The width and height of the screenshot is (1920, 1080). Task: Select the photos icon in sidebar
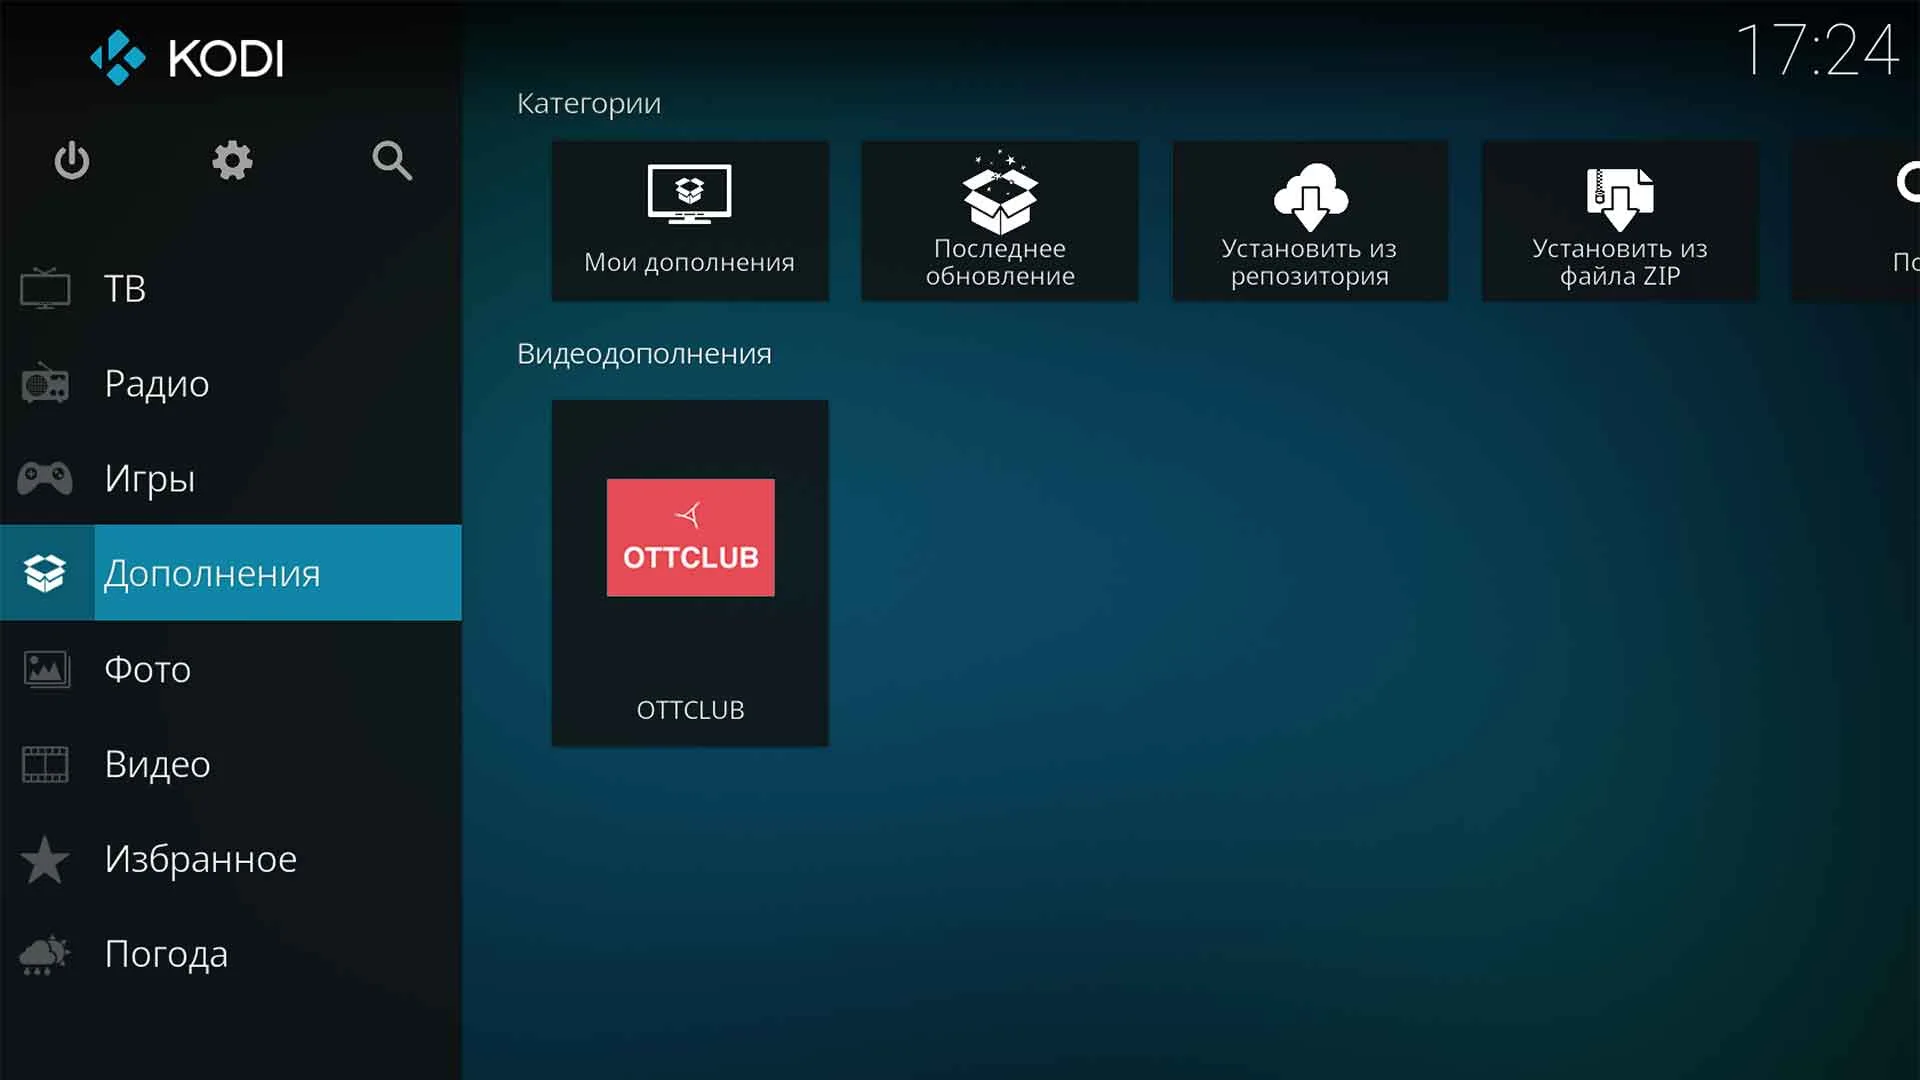pyautogui.click(x=44, y=669)
